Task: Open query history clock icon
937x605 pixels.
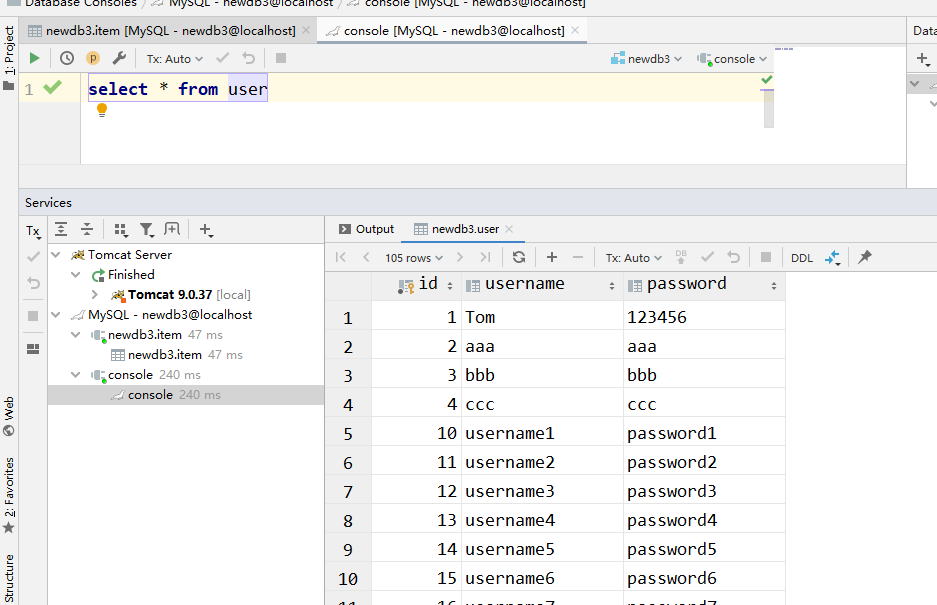Action: pos(67,58)
